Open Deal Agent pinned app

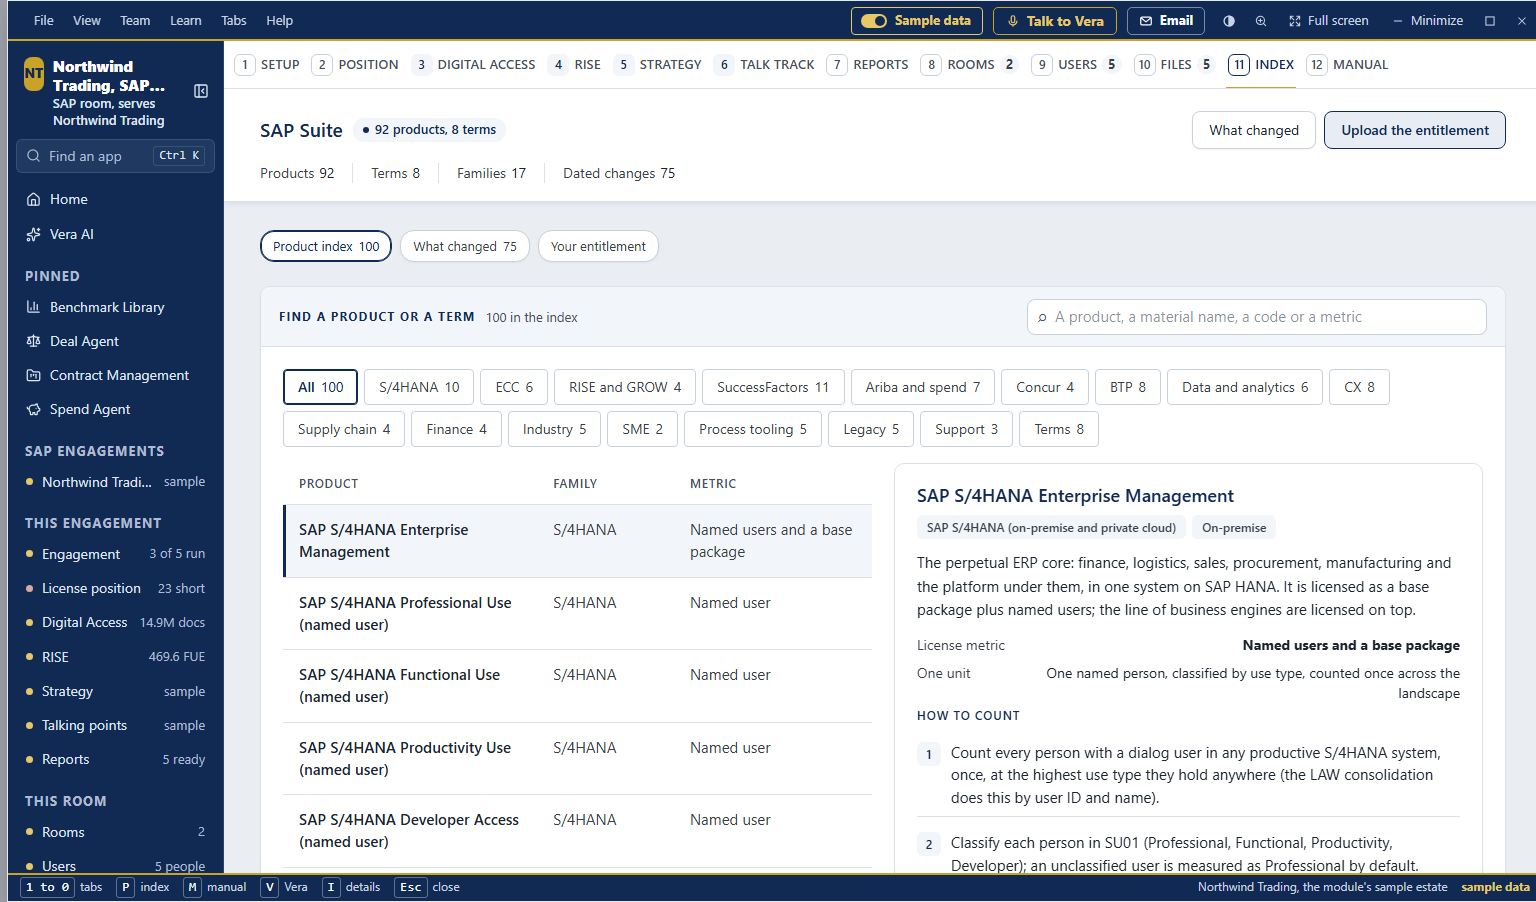116,341
